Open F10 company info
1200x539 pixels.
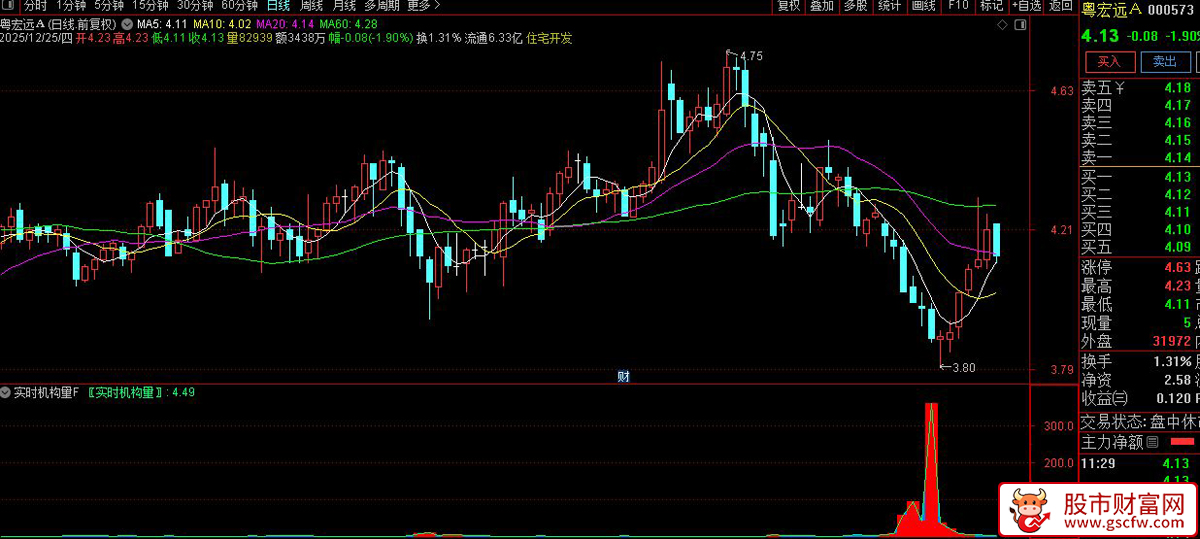point(958,6)
